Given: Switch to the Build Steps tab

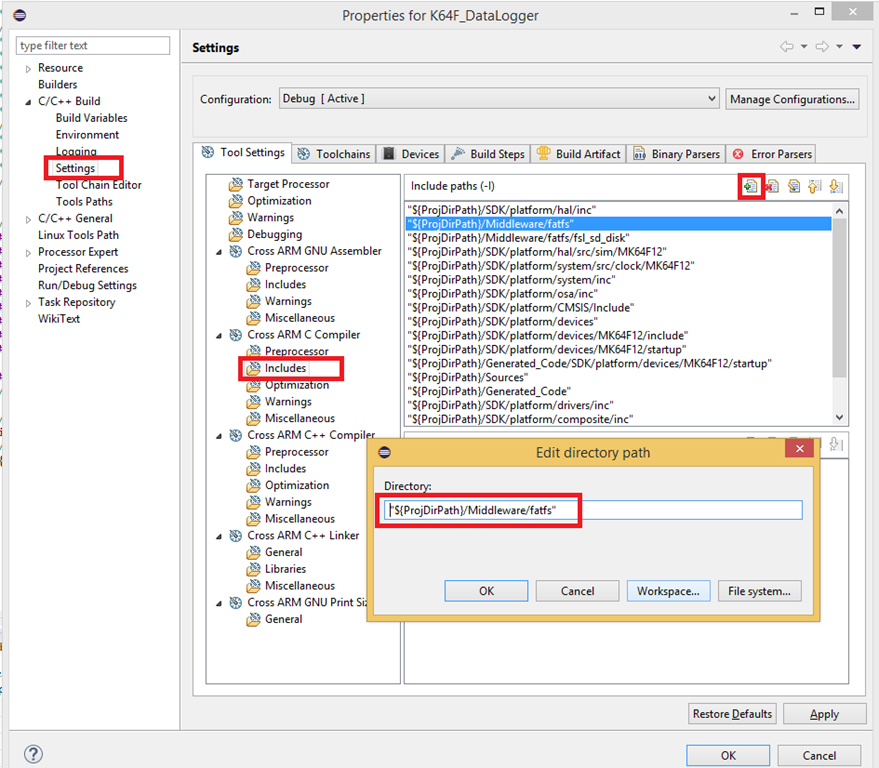Looking at the screenshot, I should (488, 154).
